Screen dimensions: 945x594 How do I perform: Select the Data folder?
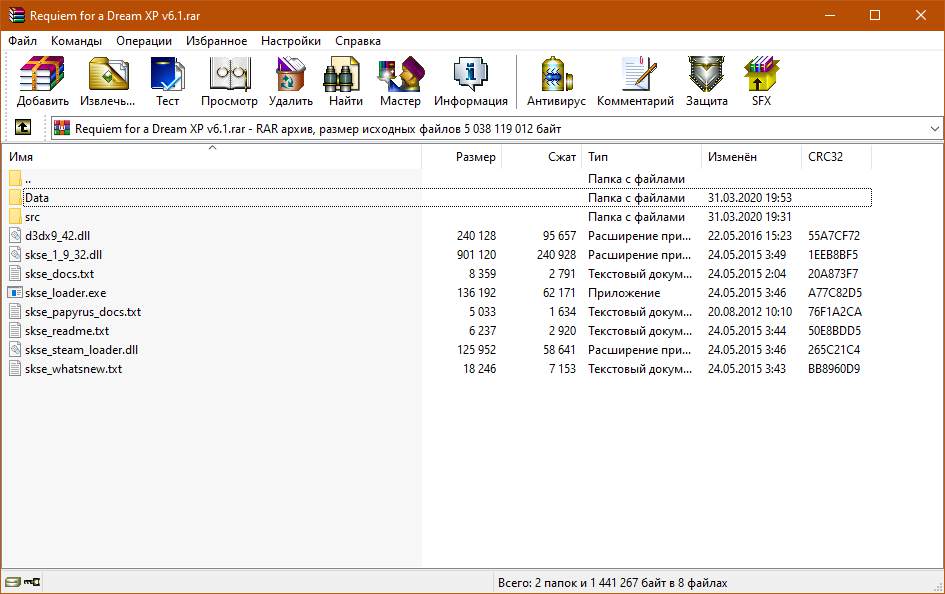(x=37, y=198)
